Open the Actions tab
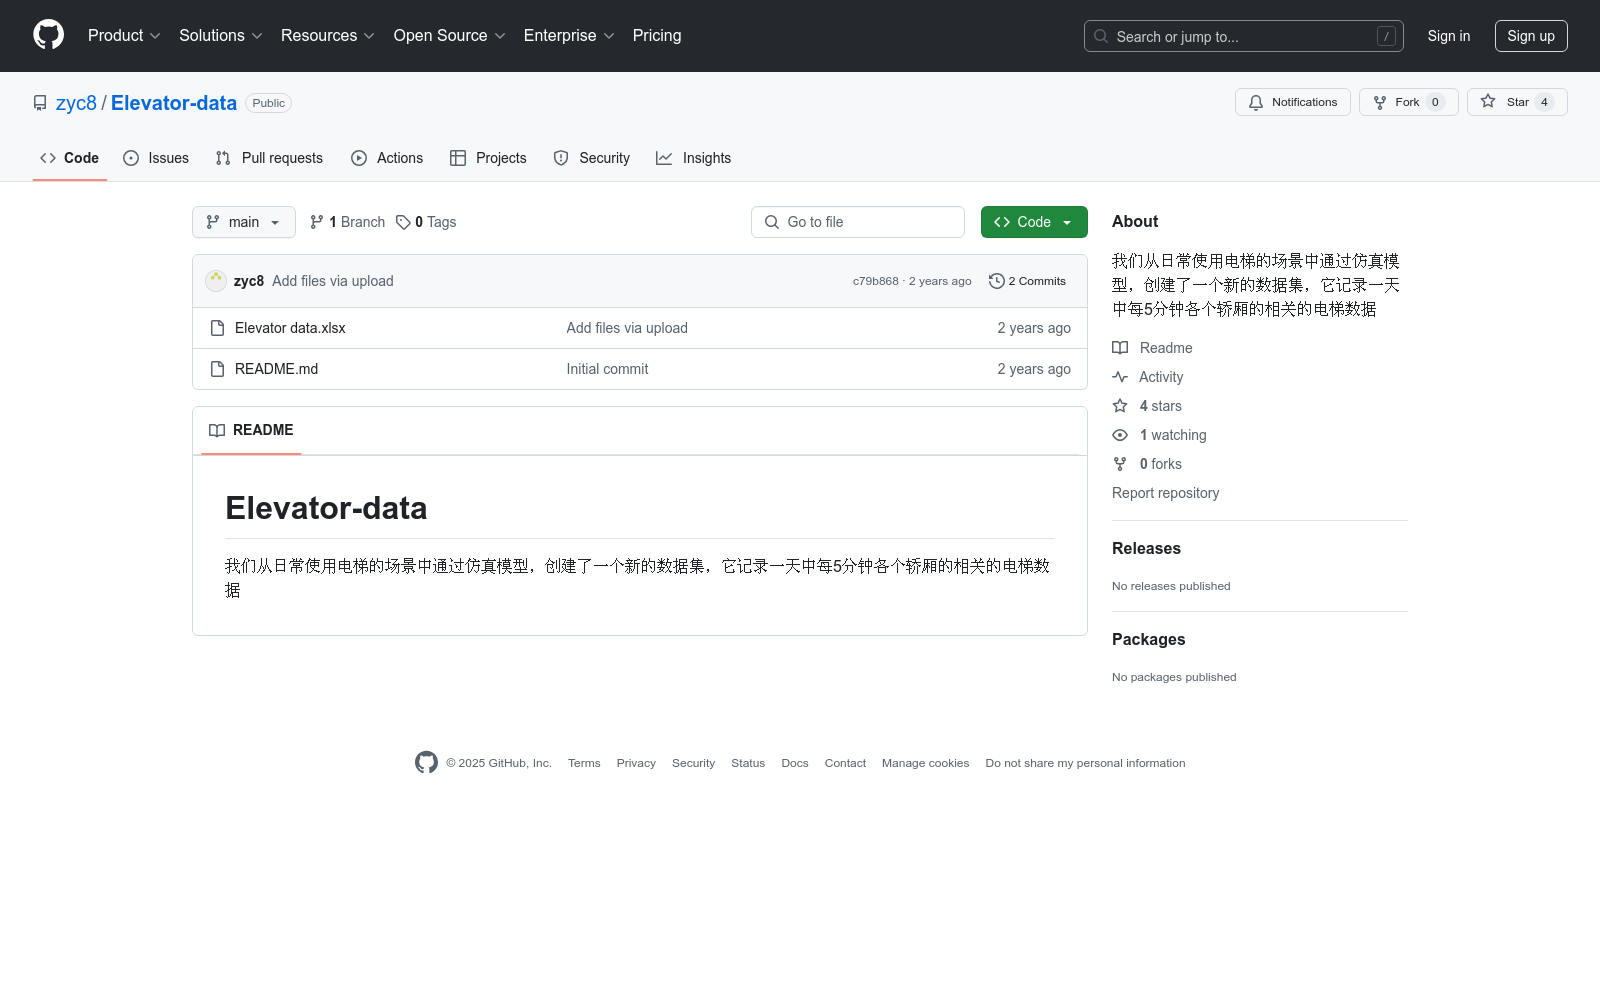 [x=387, y=158]
